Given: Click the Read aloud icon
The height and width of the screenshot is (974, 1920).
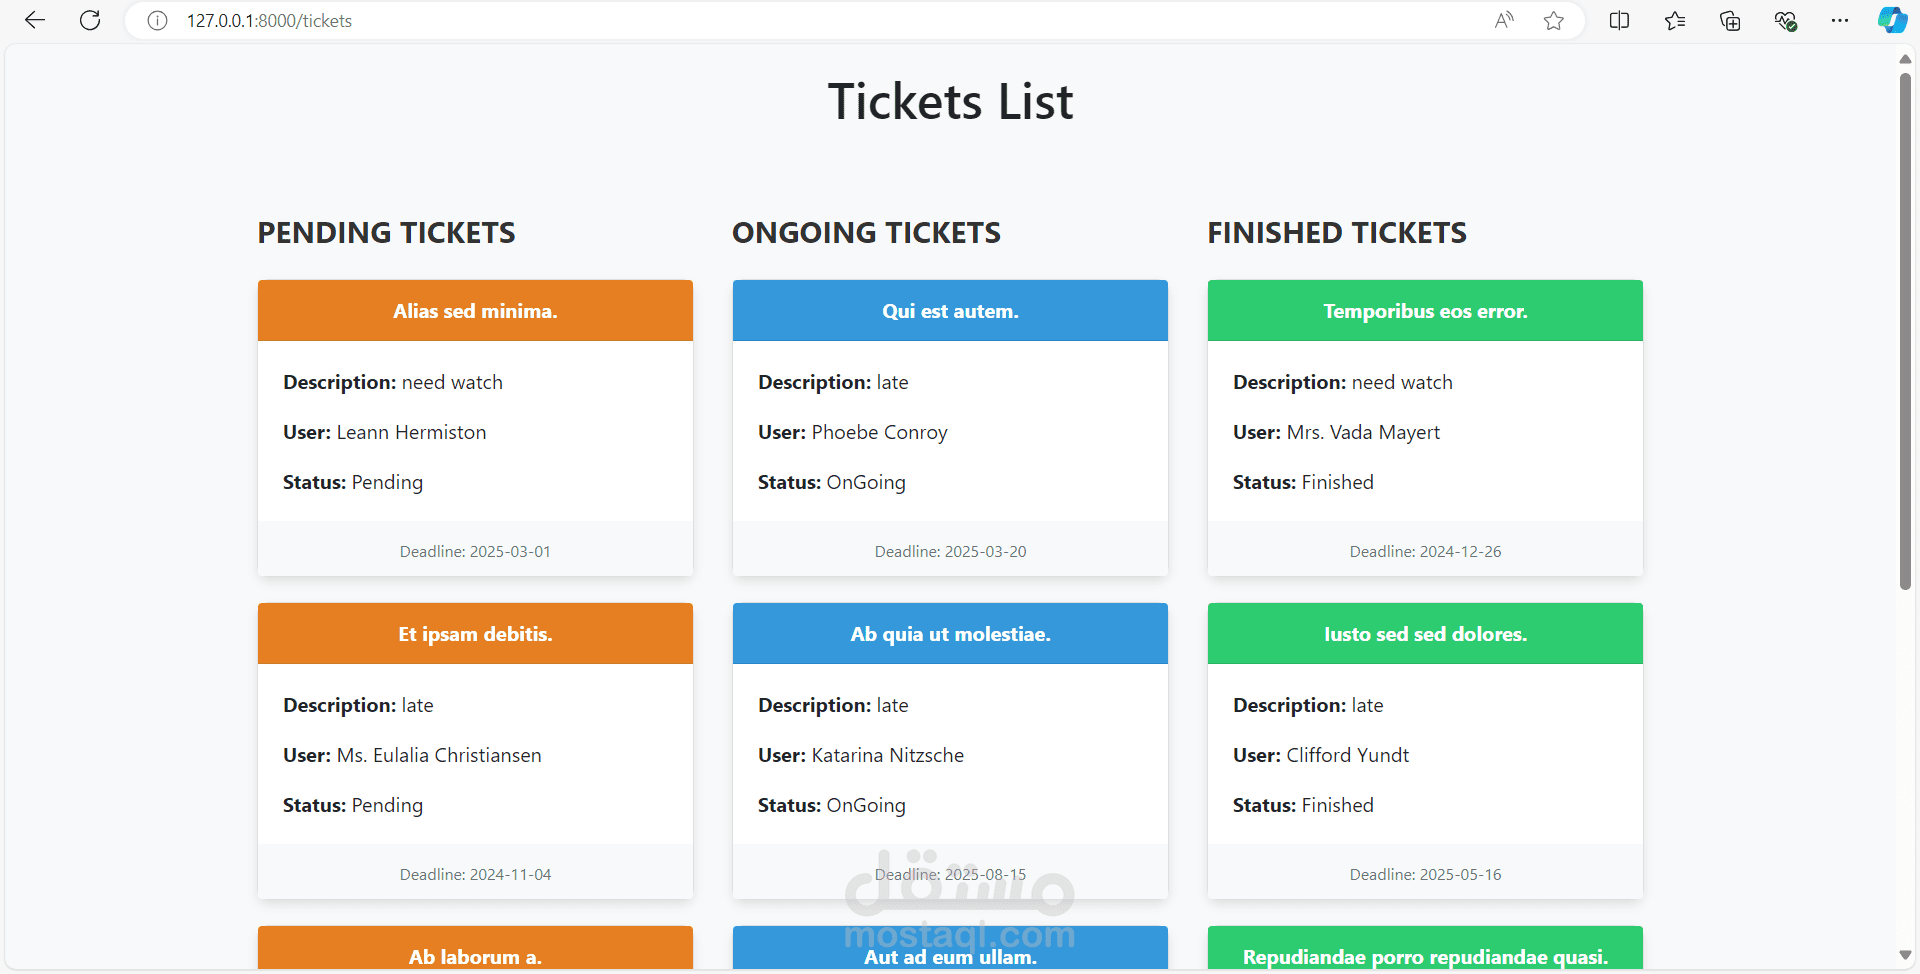Looking at the screenshot, I should [1504, 20].
